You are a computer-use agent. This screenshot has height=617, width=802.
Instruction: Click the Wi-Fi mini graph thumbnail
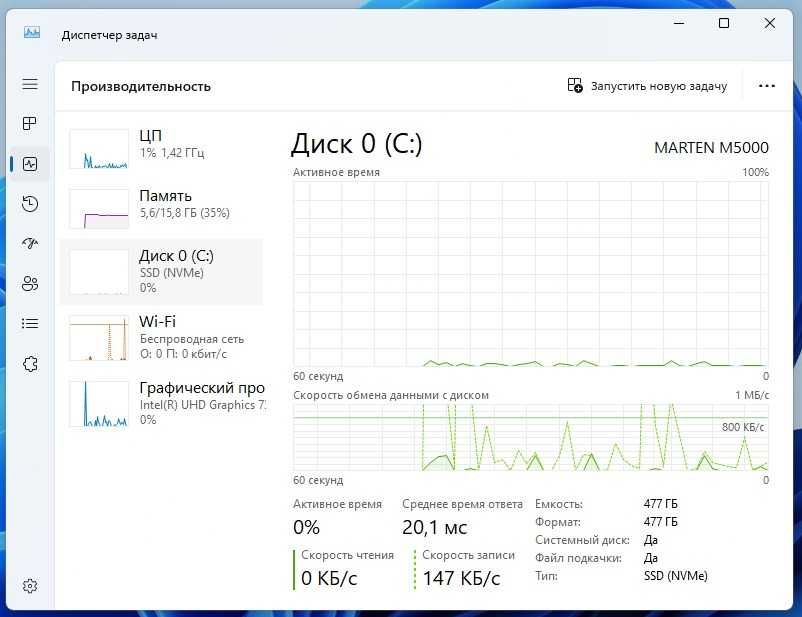click(x=99, y=338)
